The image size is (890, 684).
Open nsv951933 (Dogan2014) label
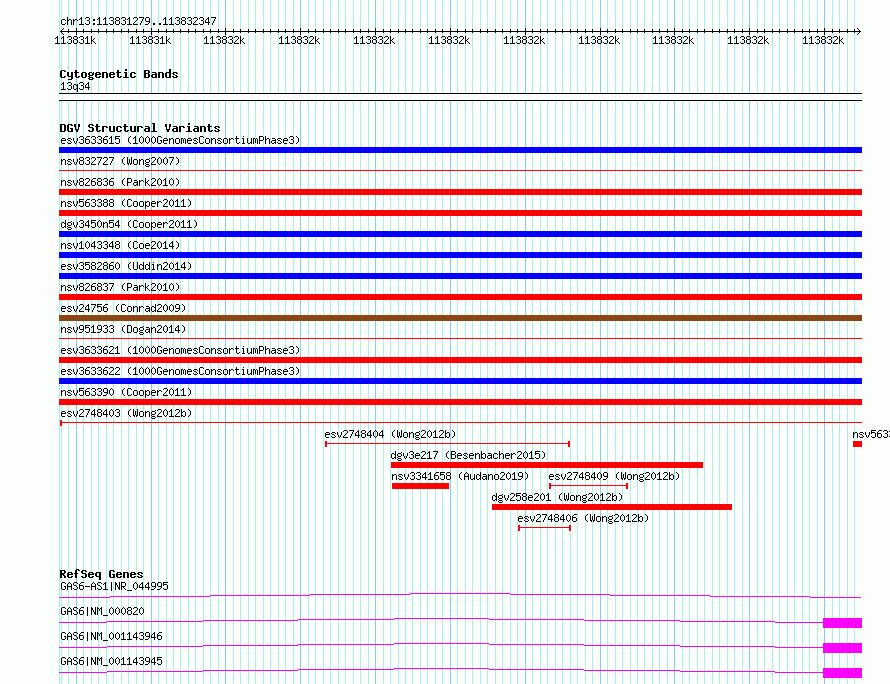click(123, 329)
